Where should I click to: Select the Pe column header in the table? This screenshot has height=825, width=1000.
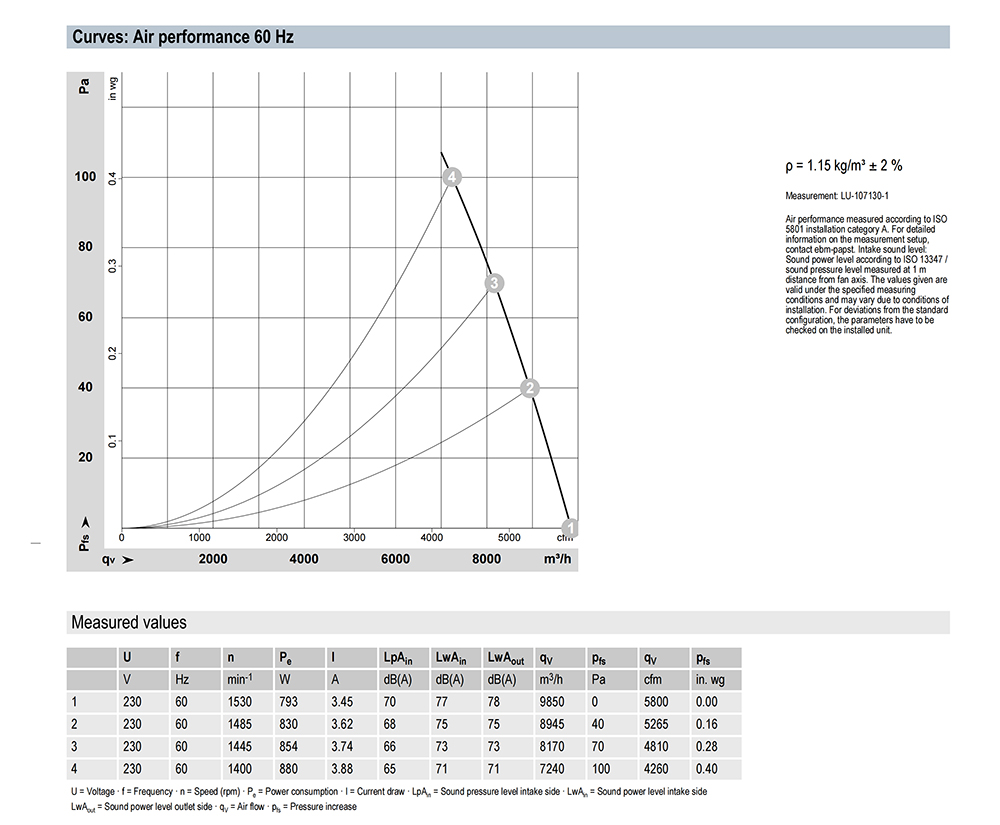286,659
